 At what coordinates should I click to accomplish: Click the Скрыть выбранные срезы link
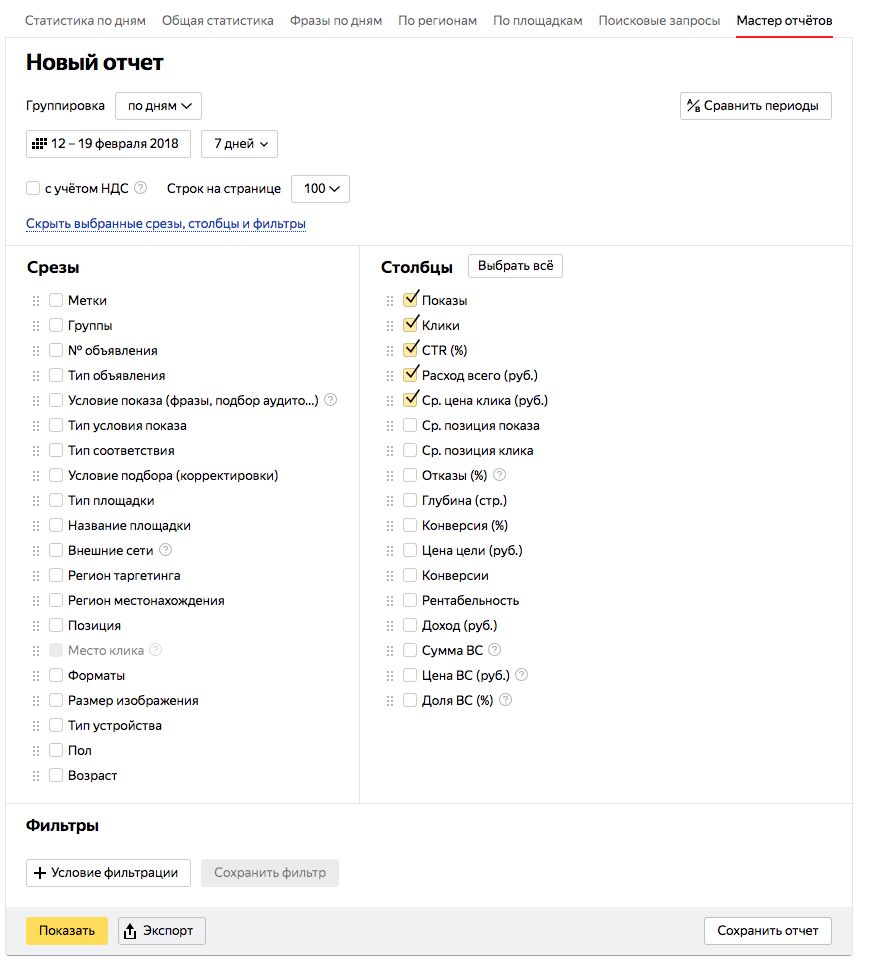166,224
